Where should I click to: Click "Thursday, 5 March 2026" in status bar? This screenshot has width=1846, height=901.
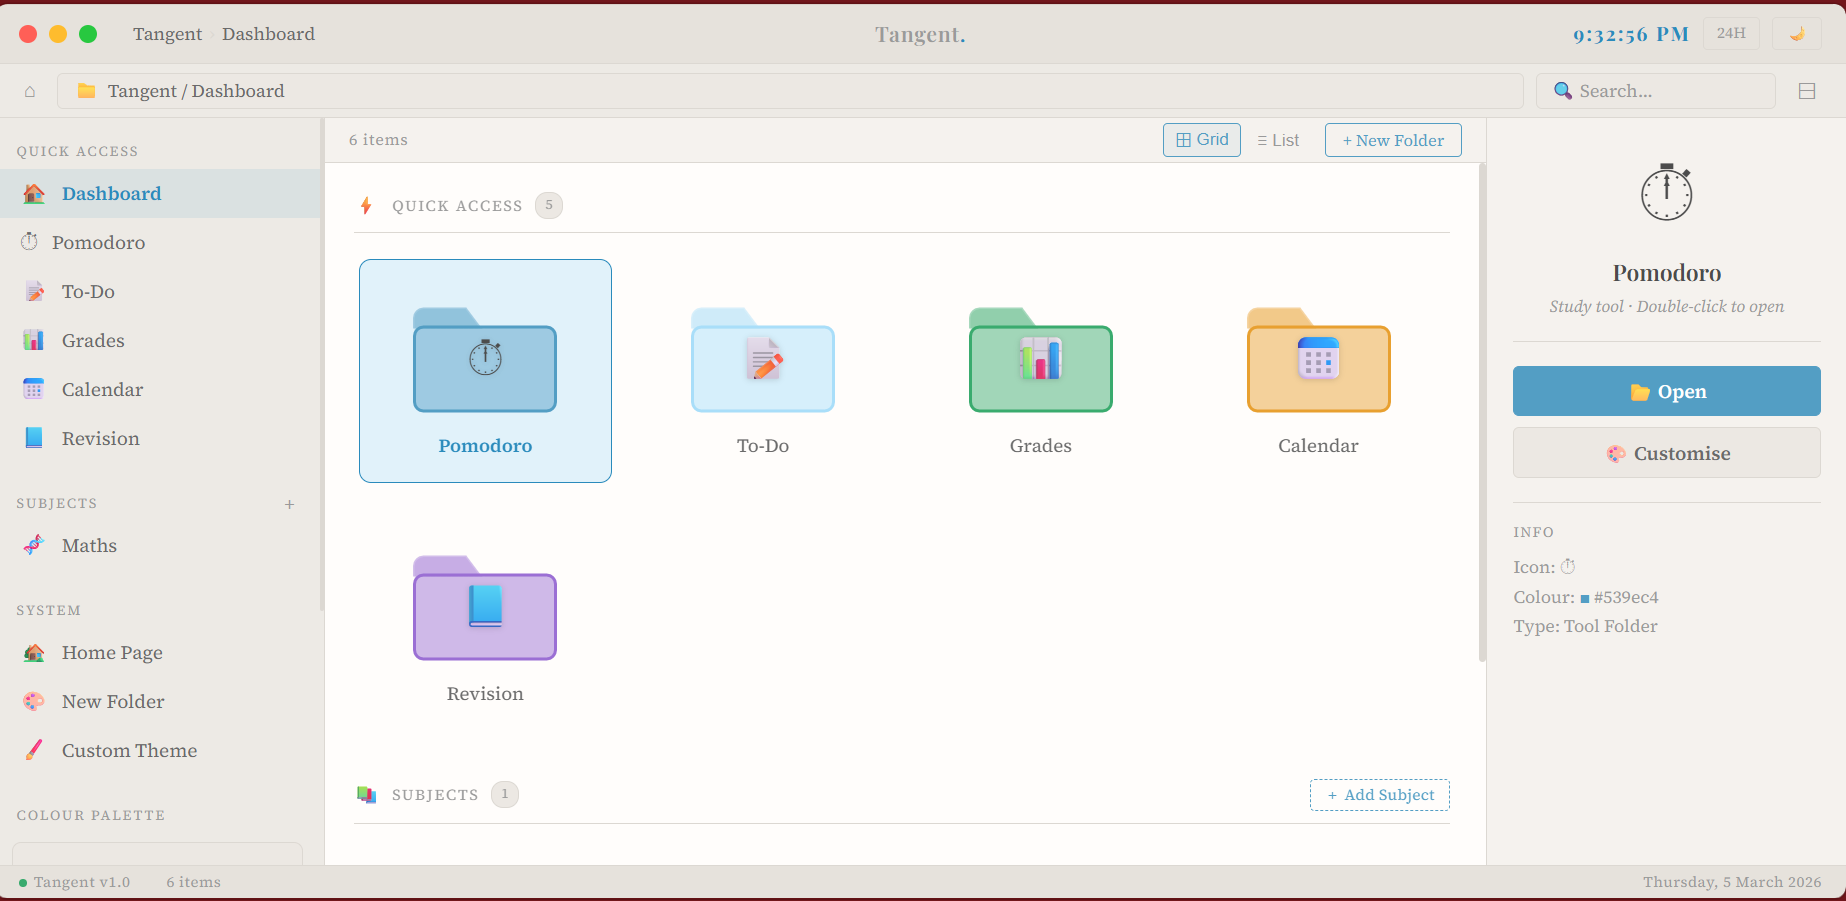1732,882
